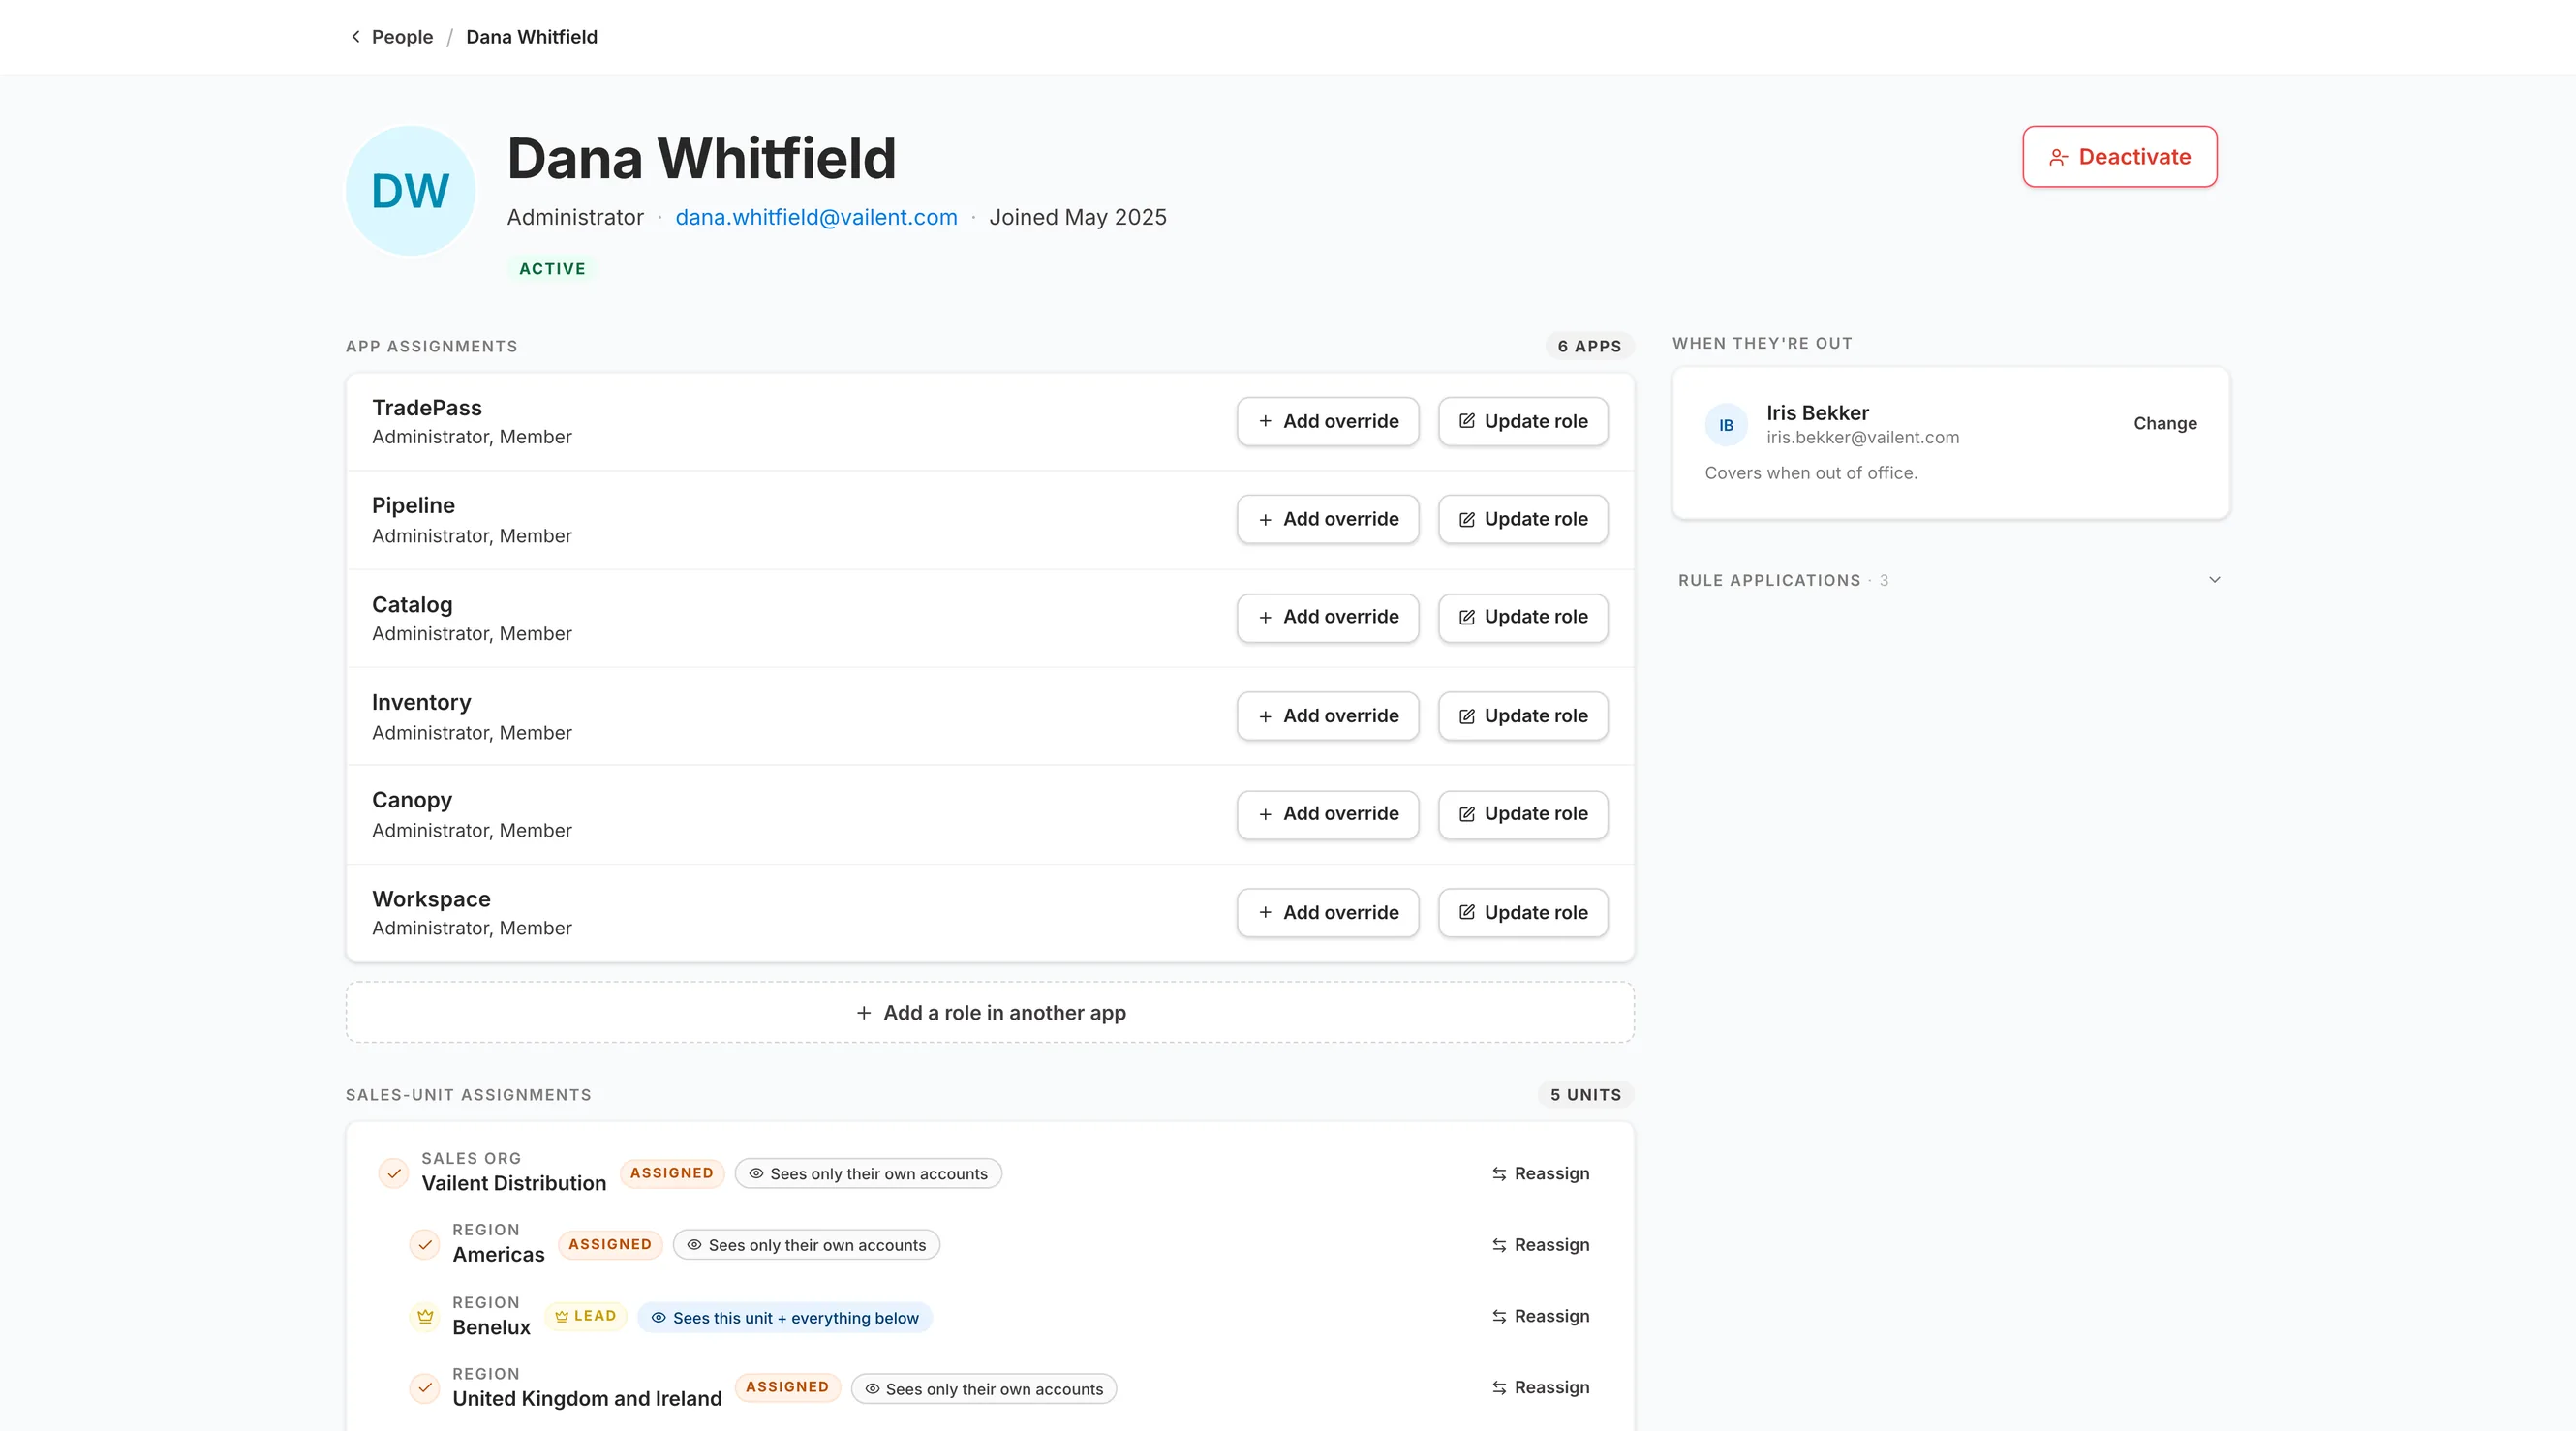Click the Americas checkmark icon
This screenshot has height=1431, width=2576.
[425, 1245]
